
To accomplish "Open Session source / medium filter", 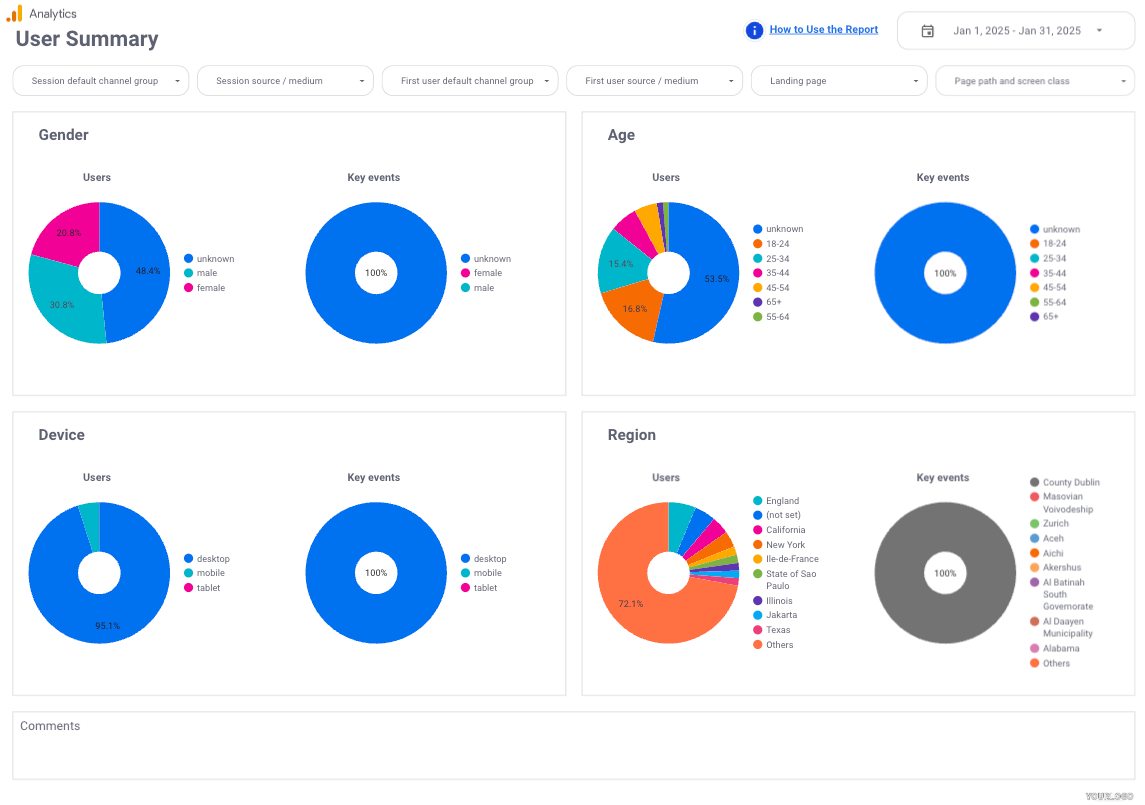I will pyautogui.click(x=285, y=81).
